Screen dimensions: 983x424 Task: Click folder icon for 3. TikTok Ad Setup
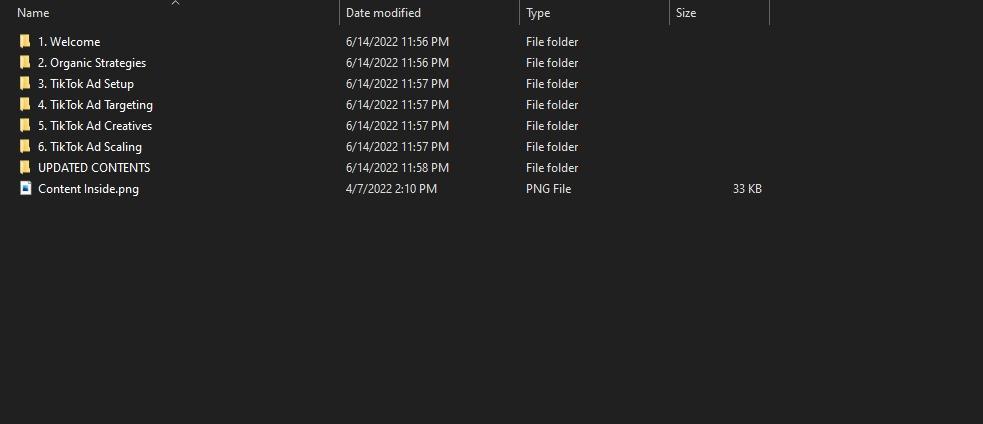(25, 84)
